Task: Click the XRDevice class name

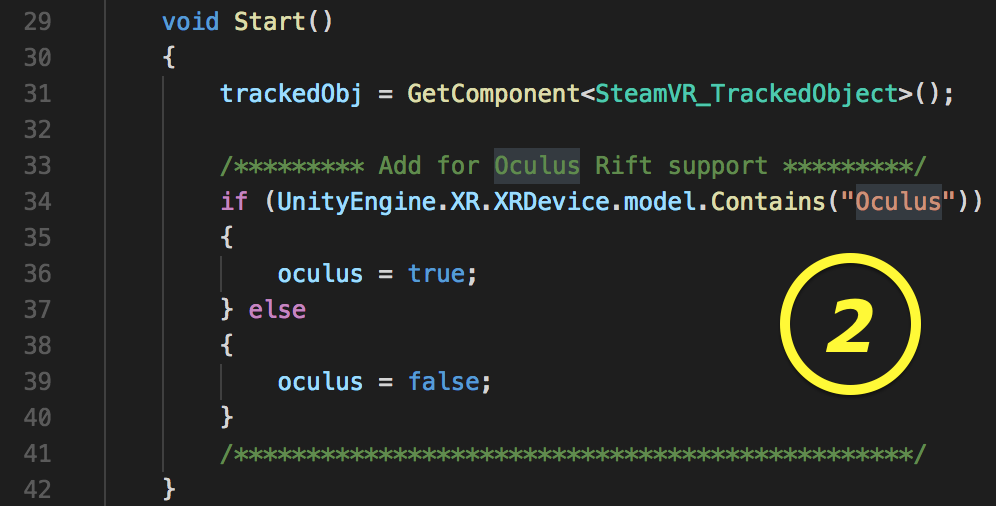Action: pyautogui.click(x=552, y=201)
